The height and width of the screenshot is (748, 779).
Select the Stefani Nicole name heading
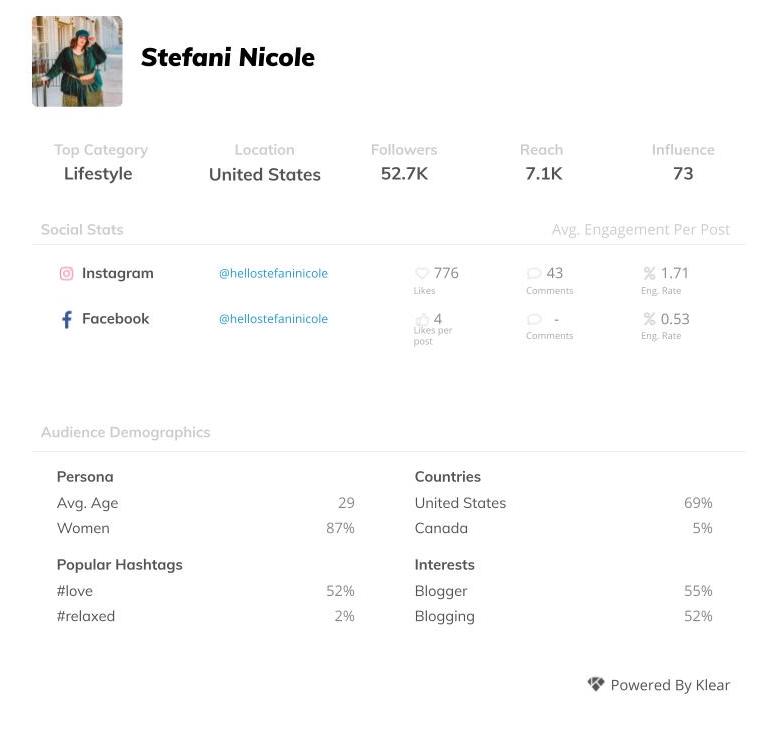(228, 57)
